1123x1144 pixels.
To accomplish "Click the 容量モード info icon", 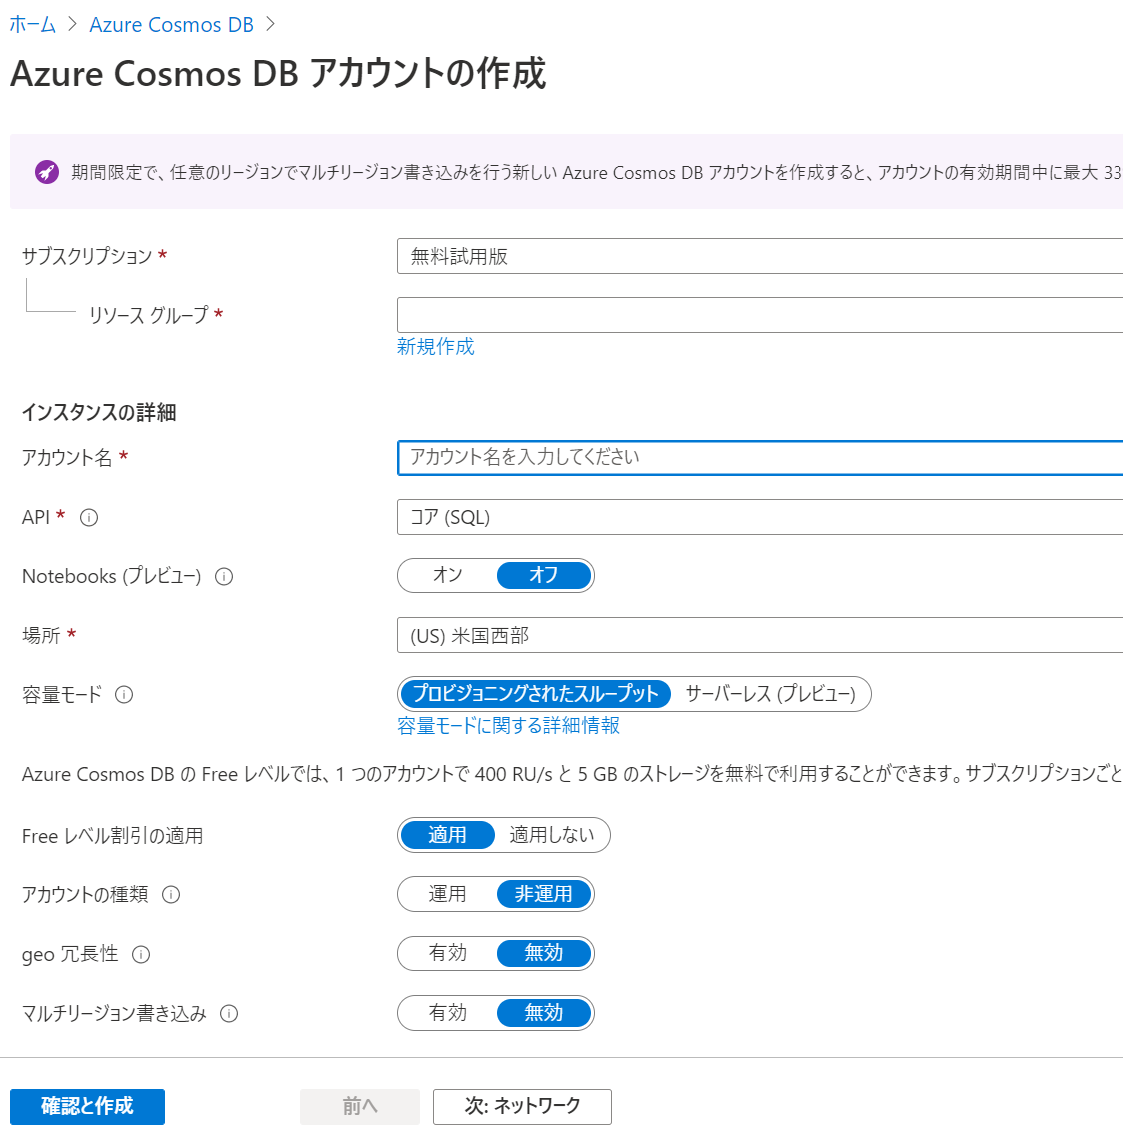I will (x=124, y=695).
